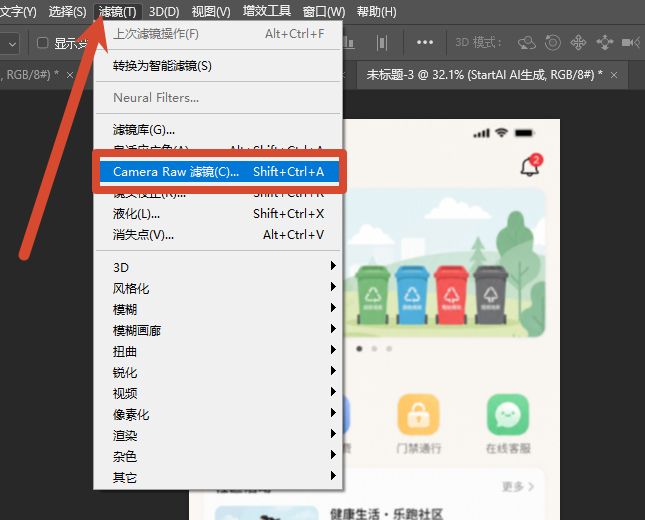Open 液化(L)... filter
Viewport: 645px width, 520px height.
point(218,214)
